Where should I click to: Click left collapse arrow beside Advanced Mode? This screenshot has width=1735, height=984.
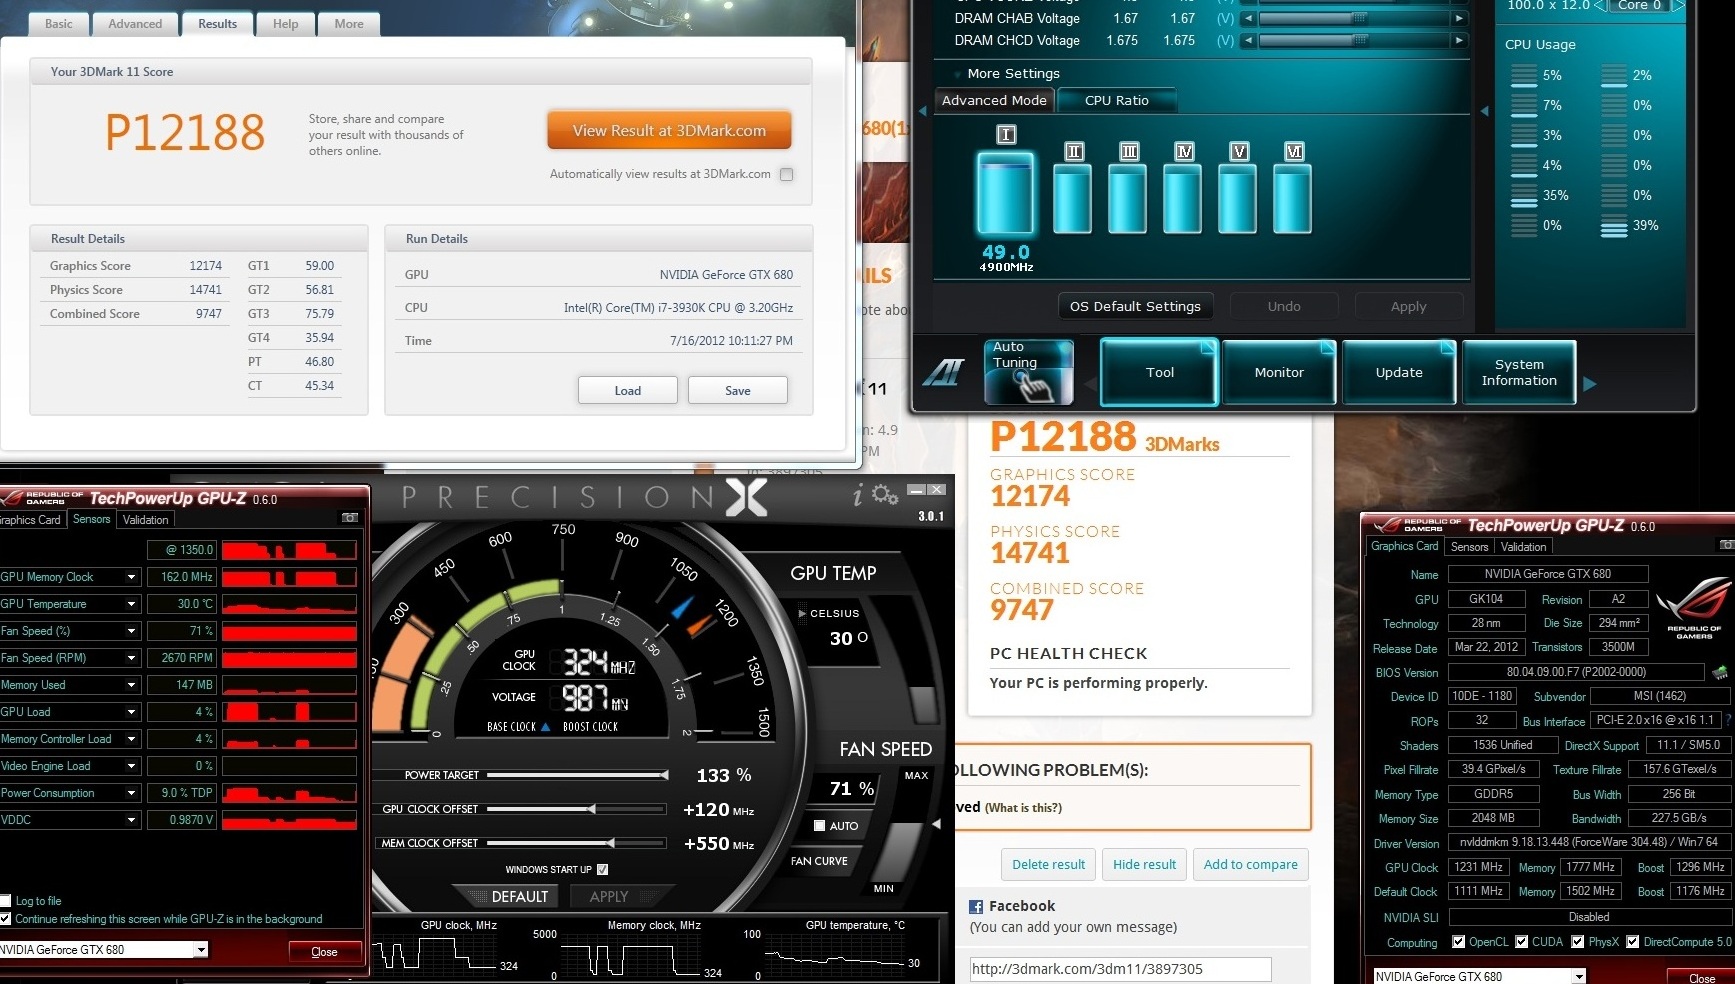pos(923,111)
